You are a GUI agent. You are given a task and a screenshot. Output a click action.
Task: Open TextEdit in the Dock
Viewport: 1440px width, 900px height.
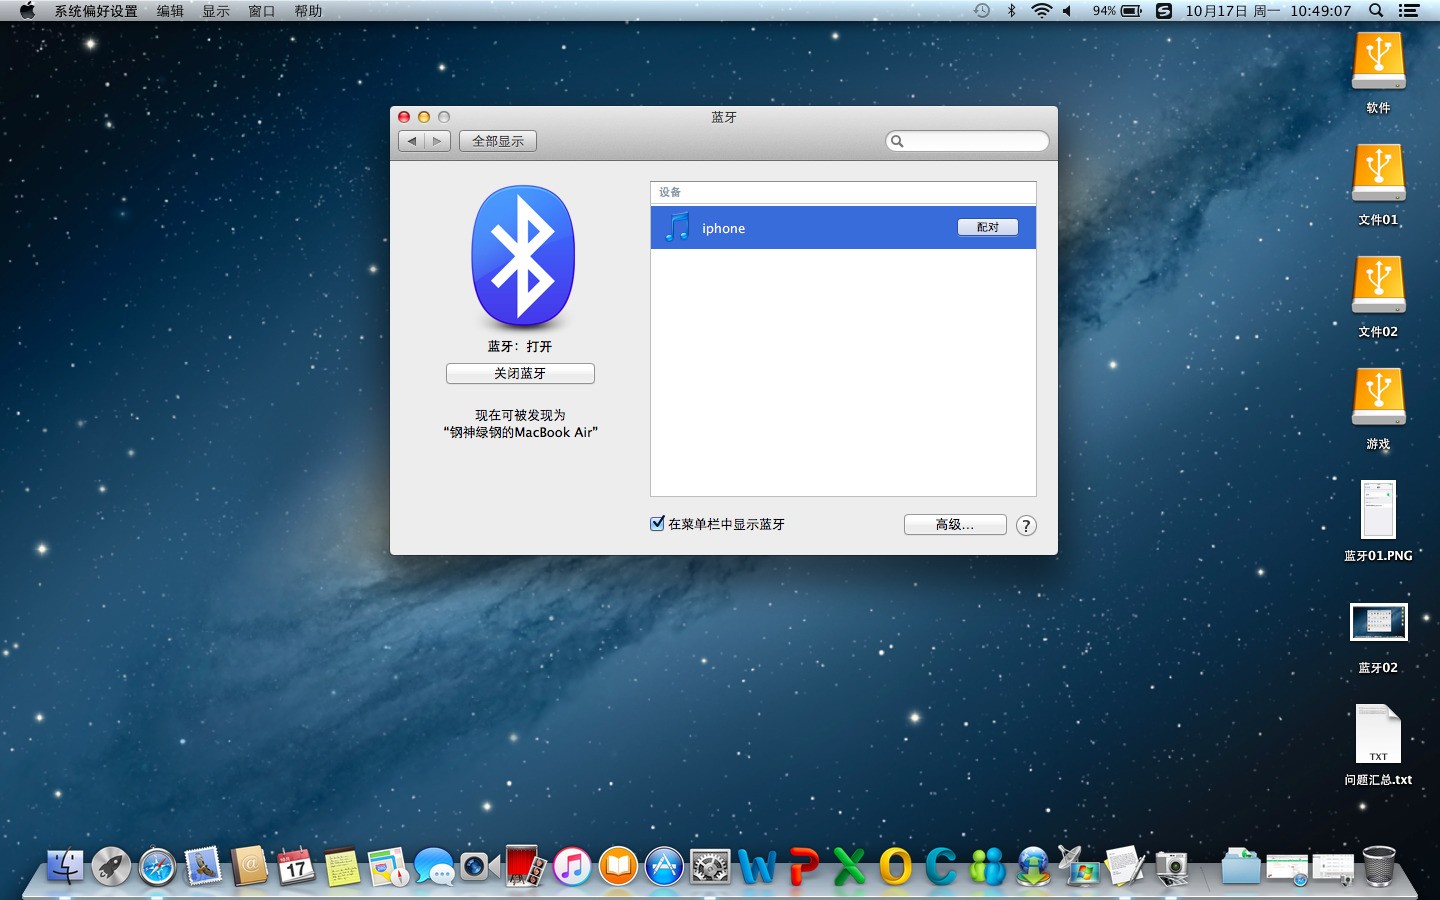1125,866
